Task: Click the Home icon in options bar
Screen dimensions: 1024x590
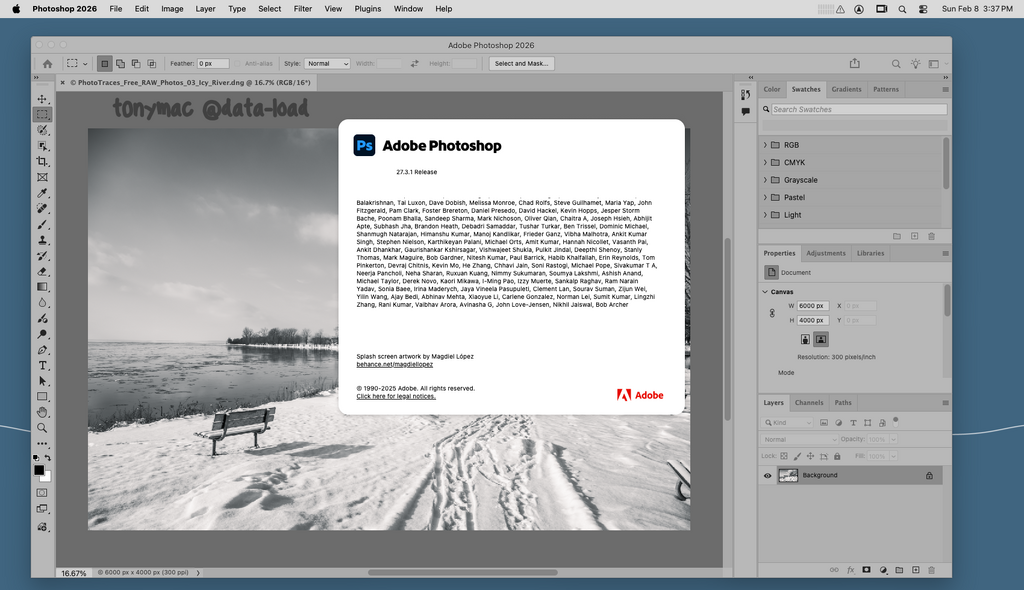Action: click(x=47, y=64)
